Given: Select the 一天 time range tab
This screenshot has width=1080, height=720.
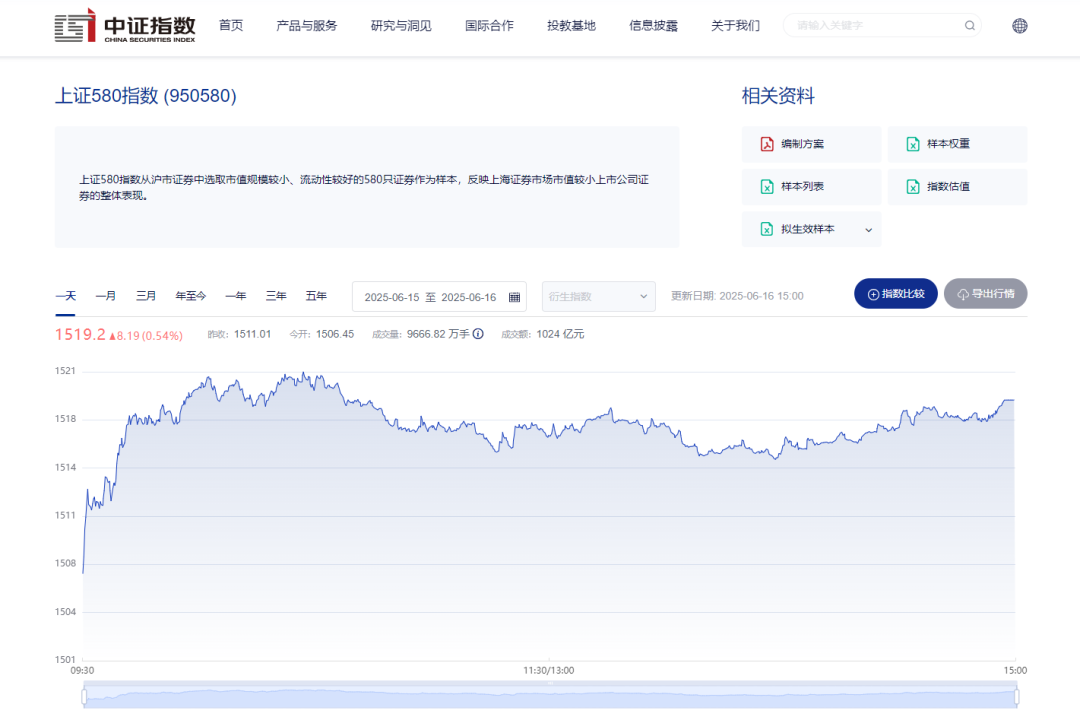Looking at the screenshot, I should [65, 296].
